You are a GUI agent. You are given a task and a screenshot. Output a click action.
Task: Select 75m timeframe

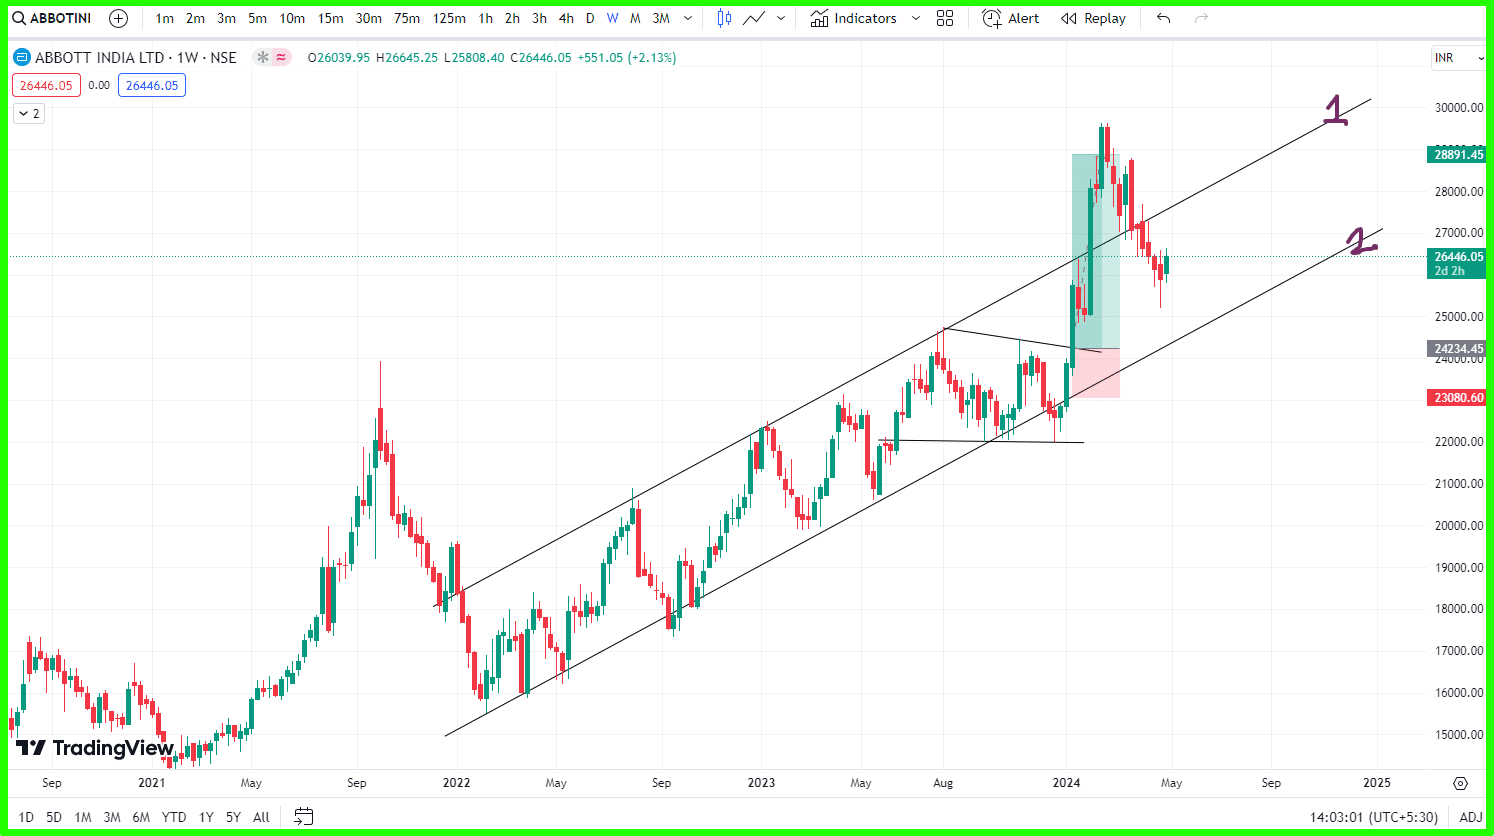click(x=407, y=18)
